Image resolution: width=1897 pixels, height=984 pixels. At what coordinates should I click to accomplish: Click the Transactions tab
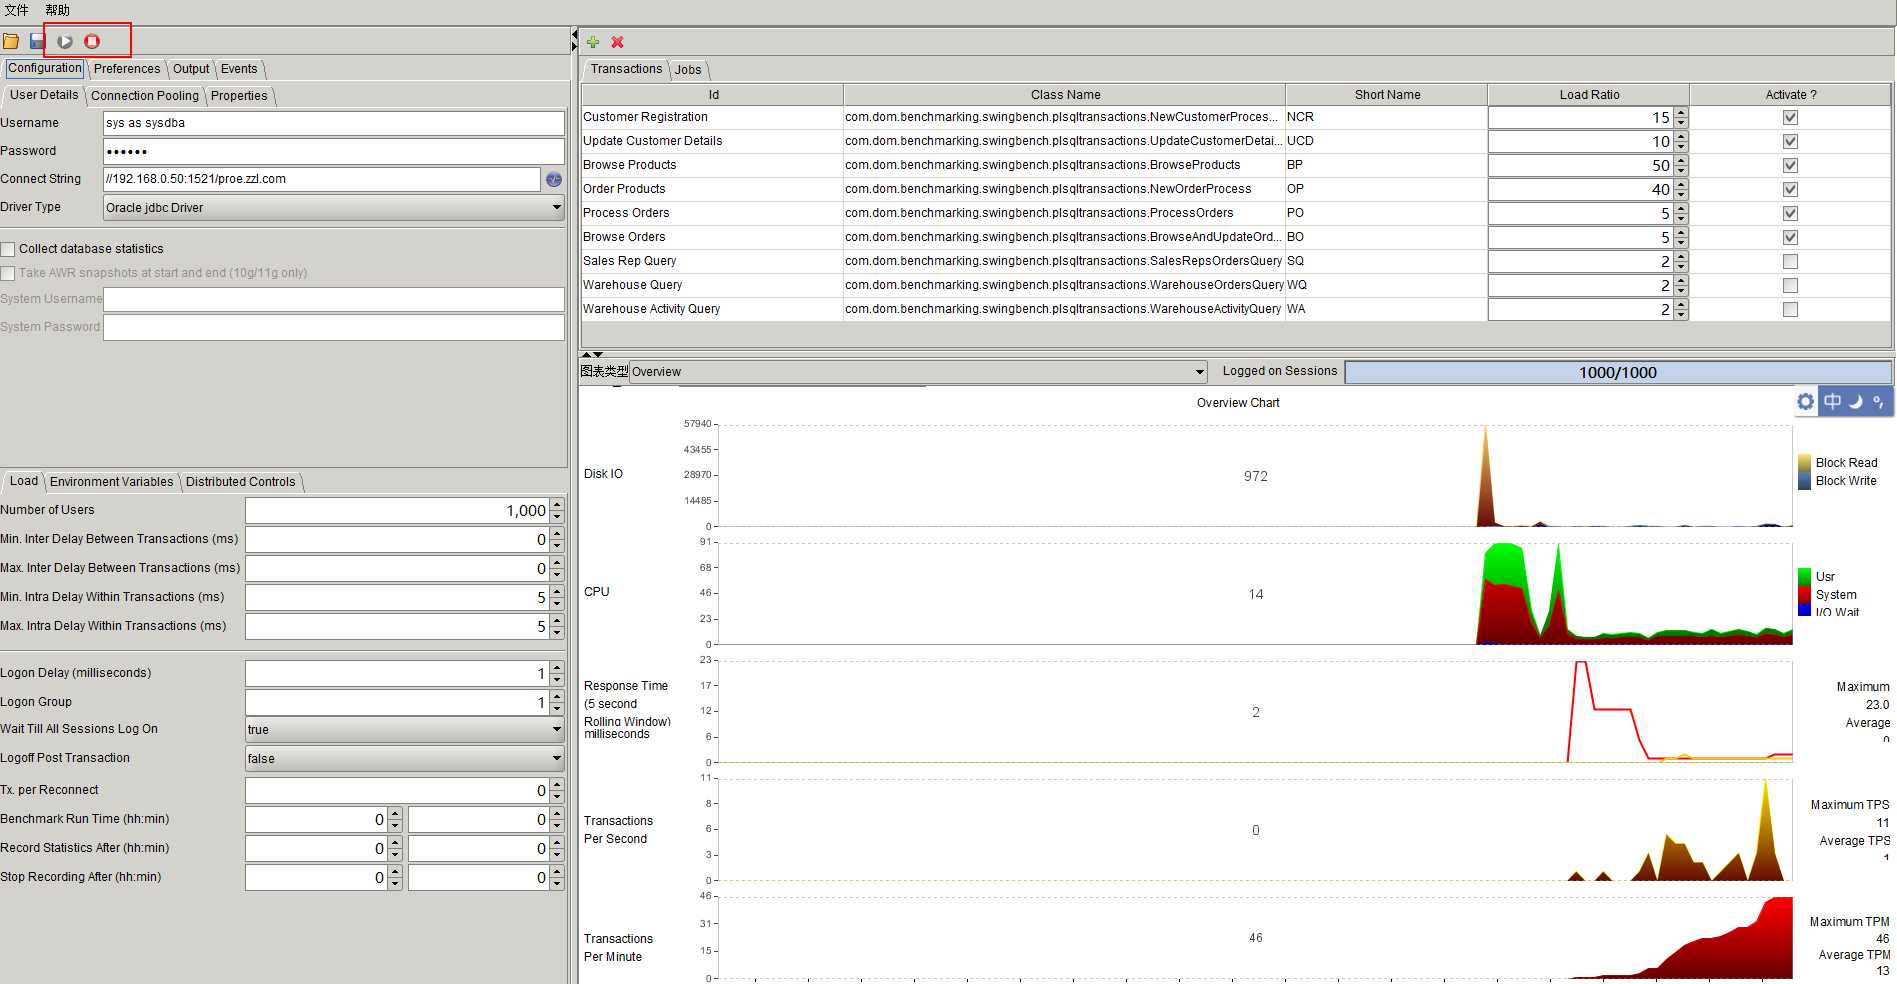(626, 69)
